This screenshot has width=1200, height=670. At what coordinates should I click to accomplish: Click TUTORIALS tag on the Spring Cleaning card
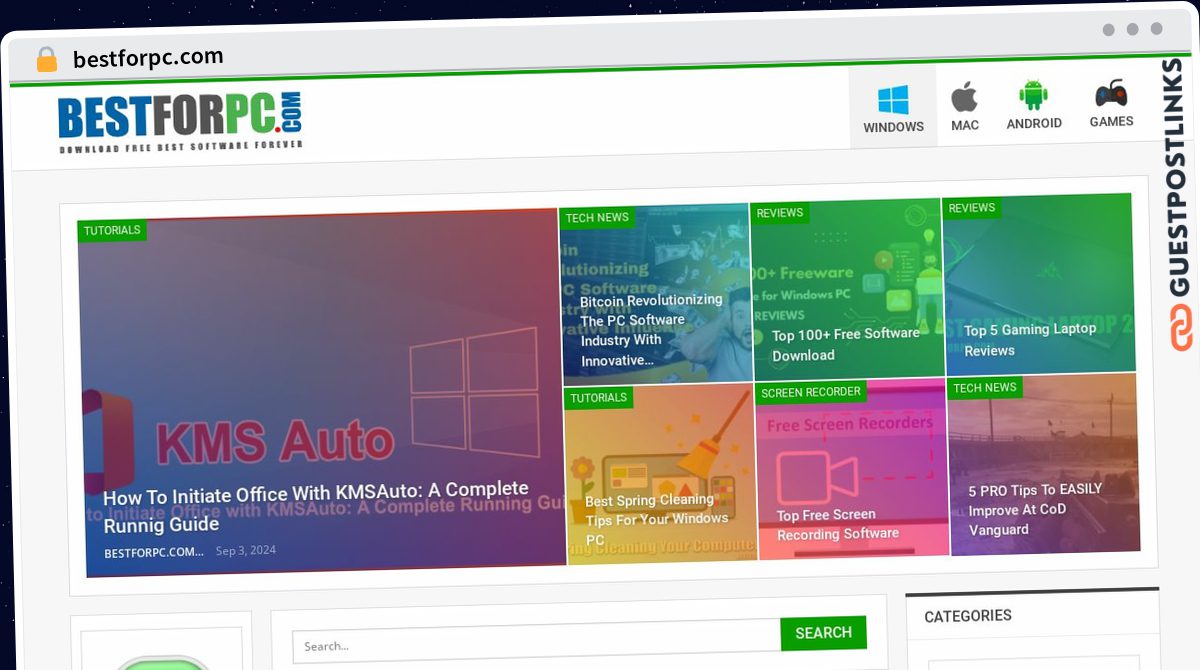coord(599,398)
